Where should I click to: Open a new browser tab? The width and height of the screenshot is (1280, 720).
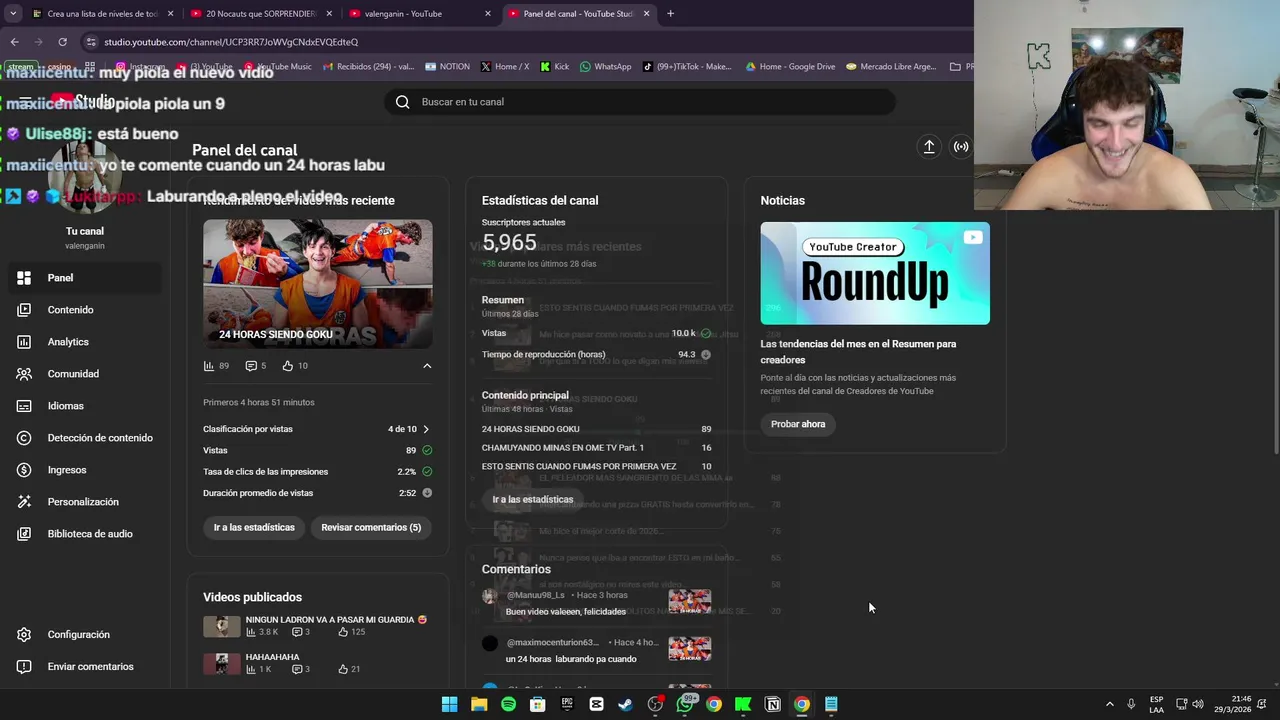(x=670, y=14)
